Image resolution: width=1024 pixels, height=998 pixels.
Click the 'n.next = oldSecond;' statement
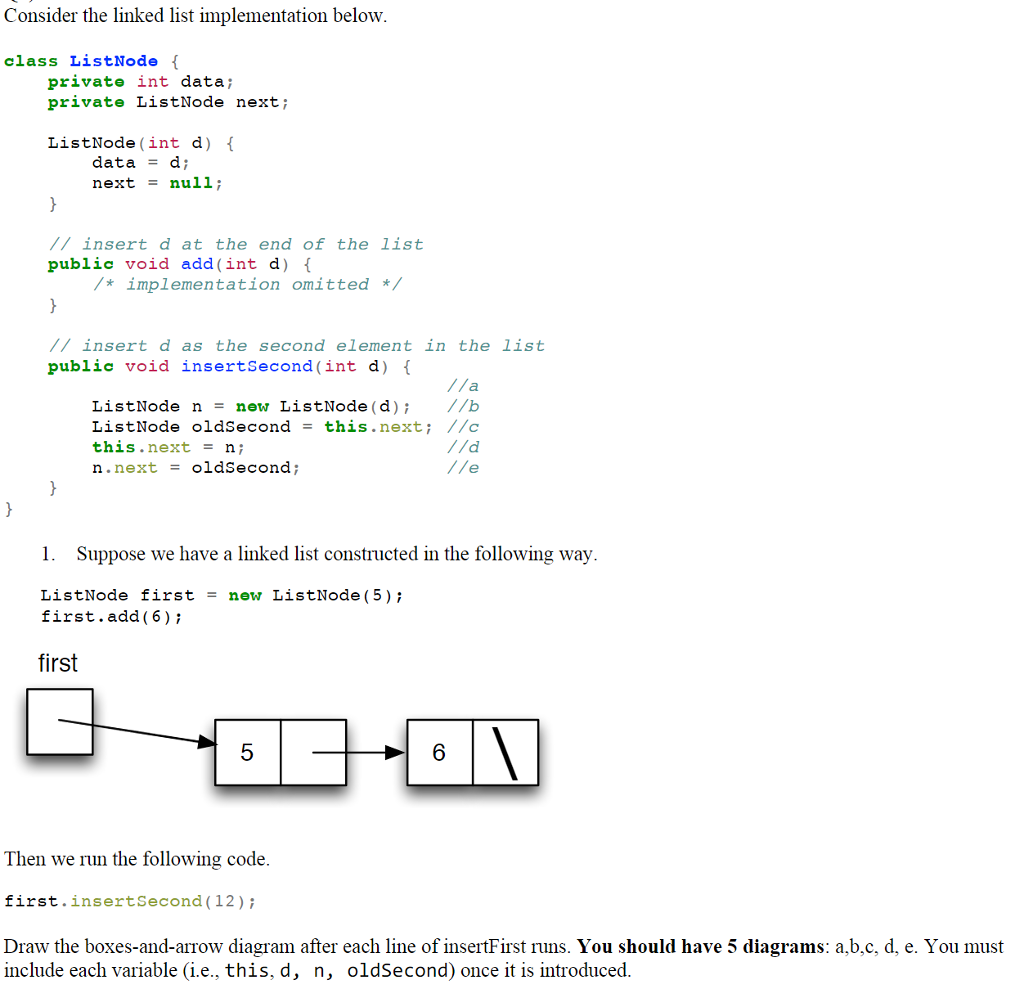click(196, 468)
